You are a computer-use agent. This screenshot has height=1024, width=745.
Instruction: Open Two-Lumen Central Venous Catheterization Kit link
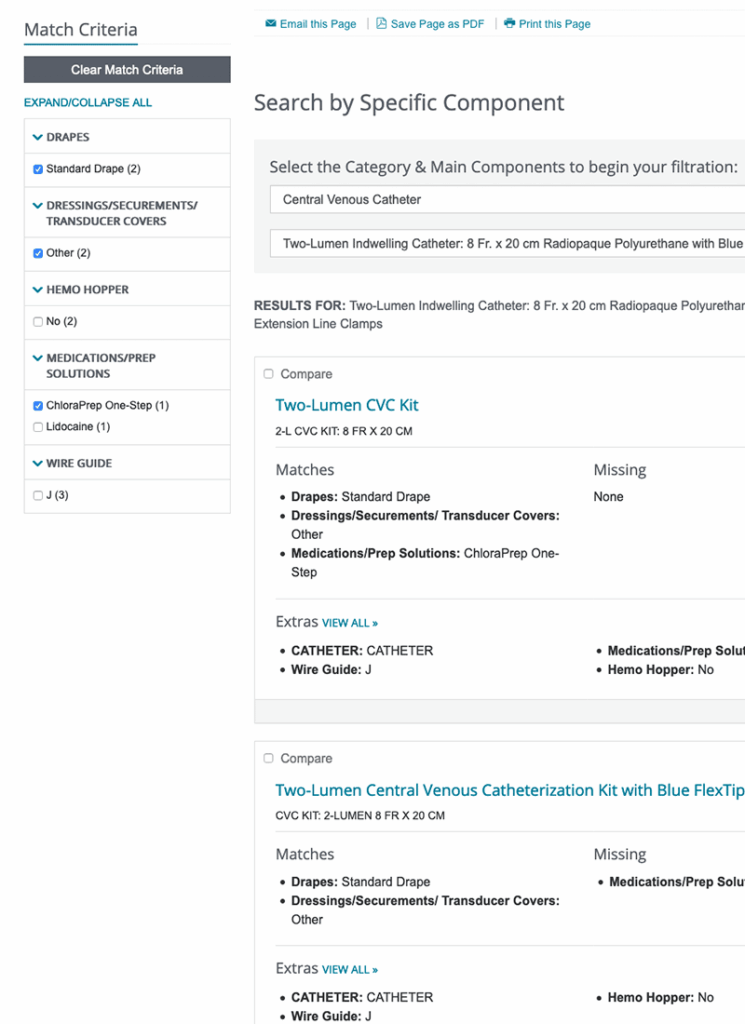tap(509, 790)
